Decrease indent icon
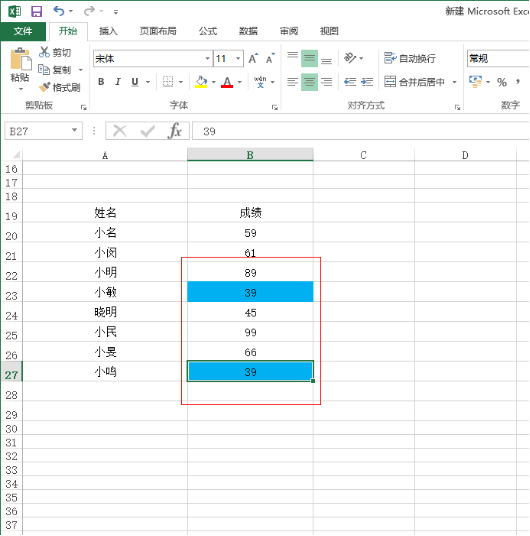The height and width of the screenshot is (536, 530). click(x=350, y=82)
